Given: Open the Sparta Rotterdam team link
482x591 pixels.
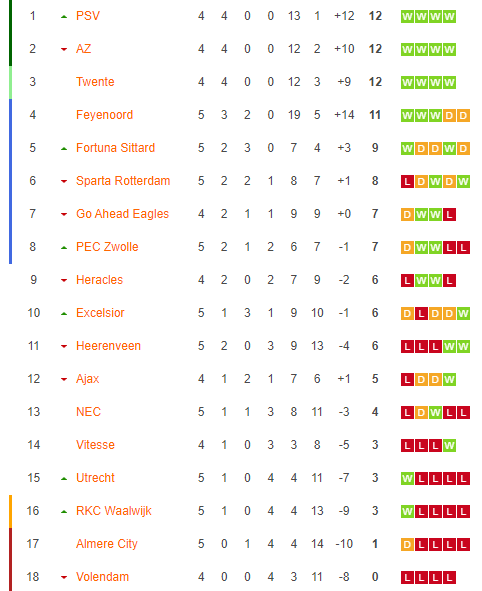Looking at the screenshot, I should tap(123, 181).
